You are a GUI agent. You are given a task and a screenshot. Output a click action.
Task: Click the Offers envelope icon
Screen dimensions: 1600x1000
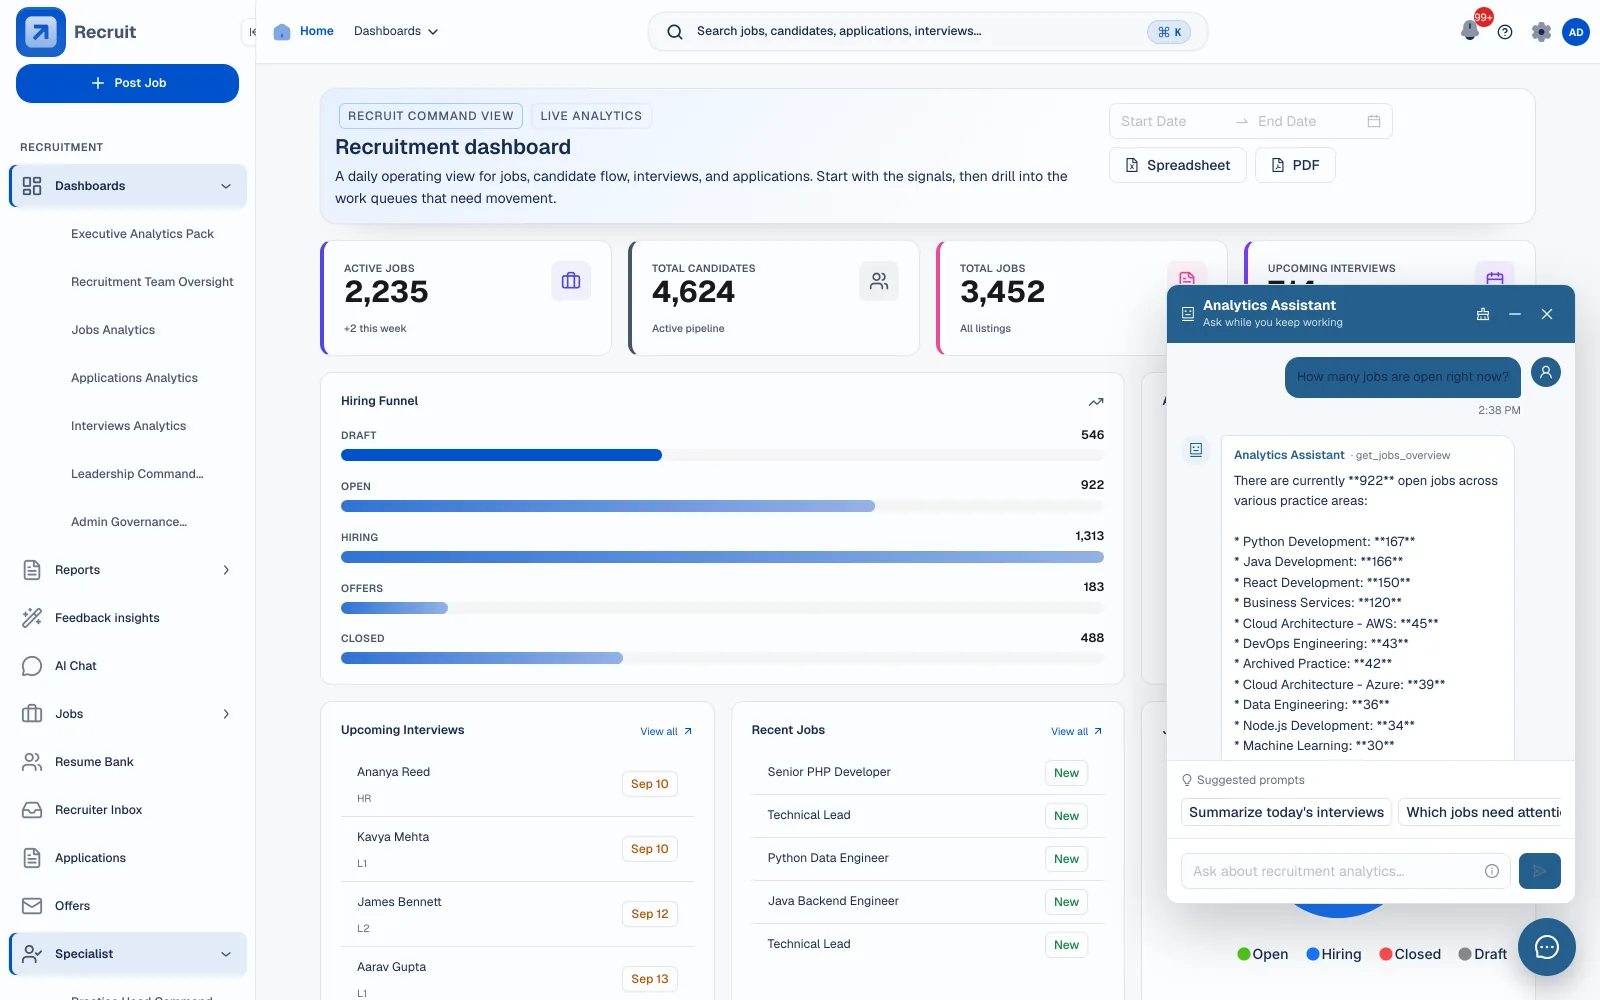32,906
